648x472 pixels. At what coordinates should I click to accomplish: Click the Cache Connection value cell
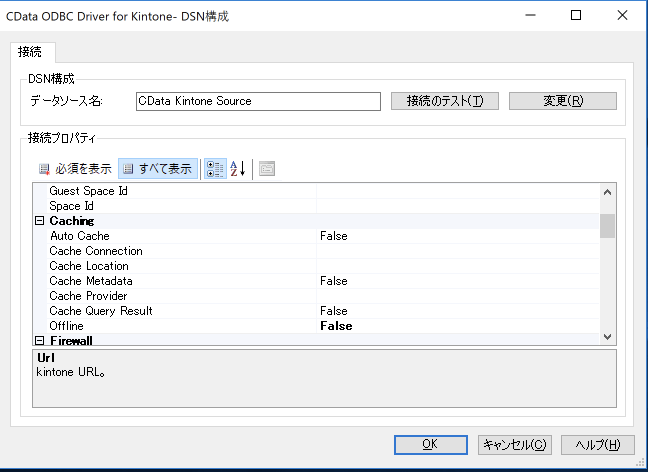(458, 251)
